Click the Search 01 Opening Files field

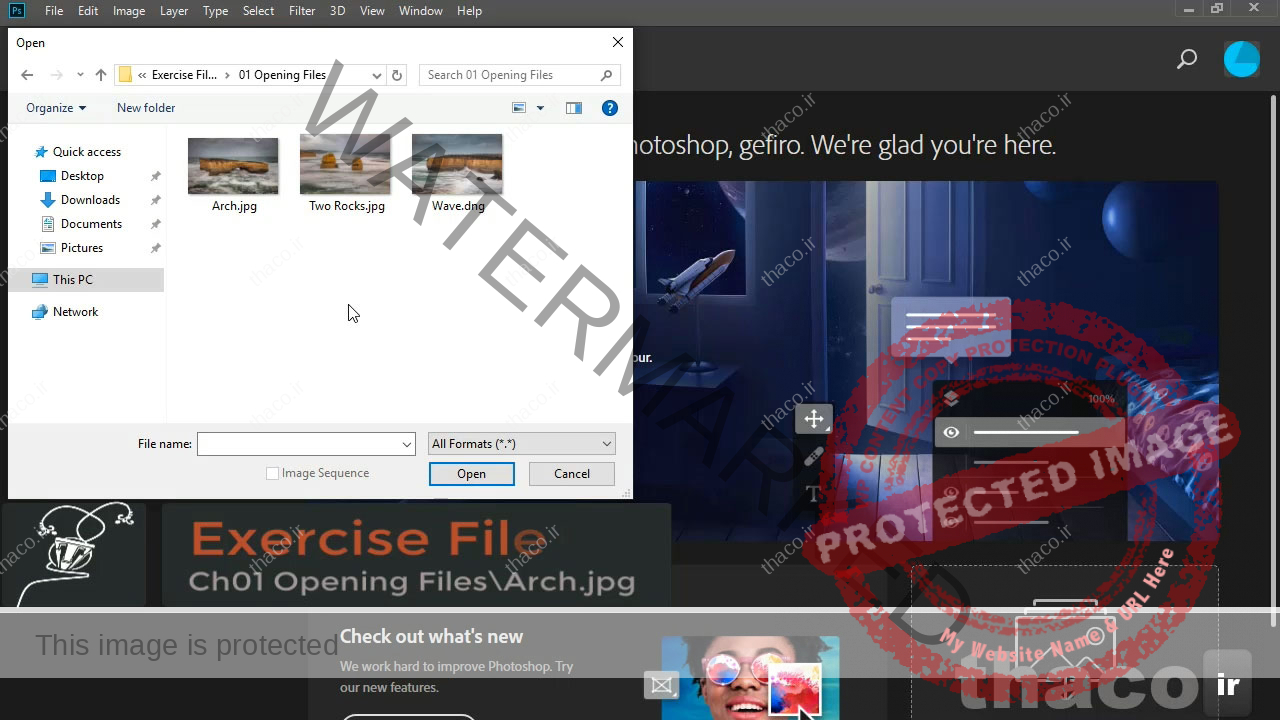click(519, 75)
